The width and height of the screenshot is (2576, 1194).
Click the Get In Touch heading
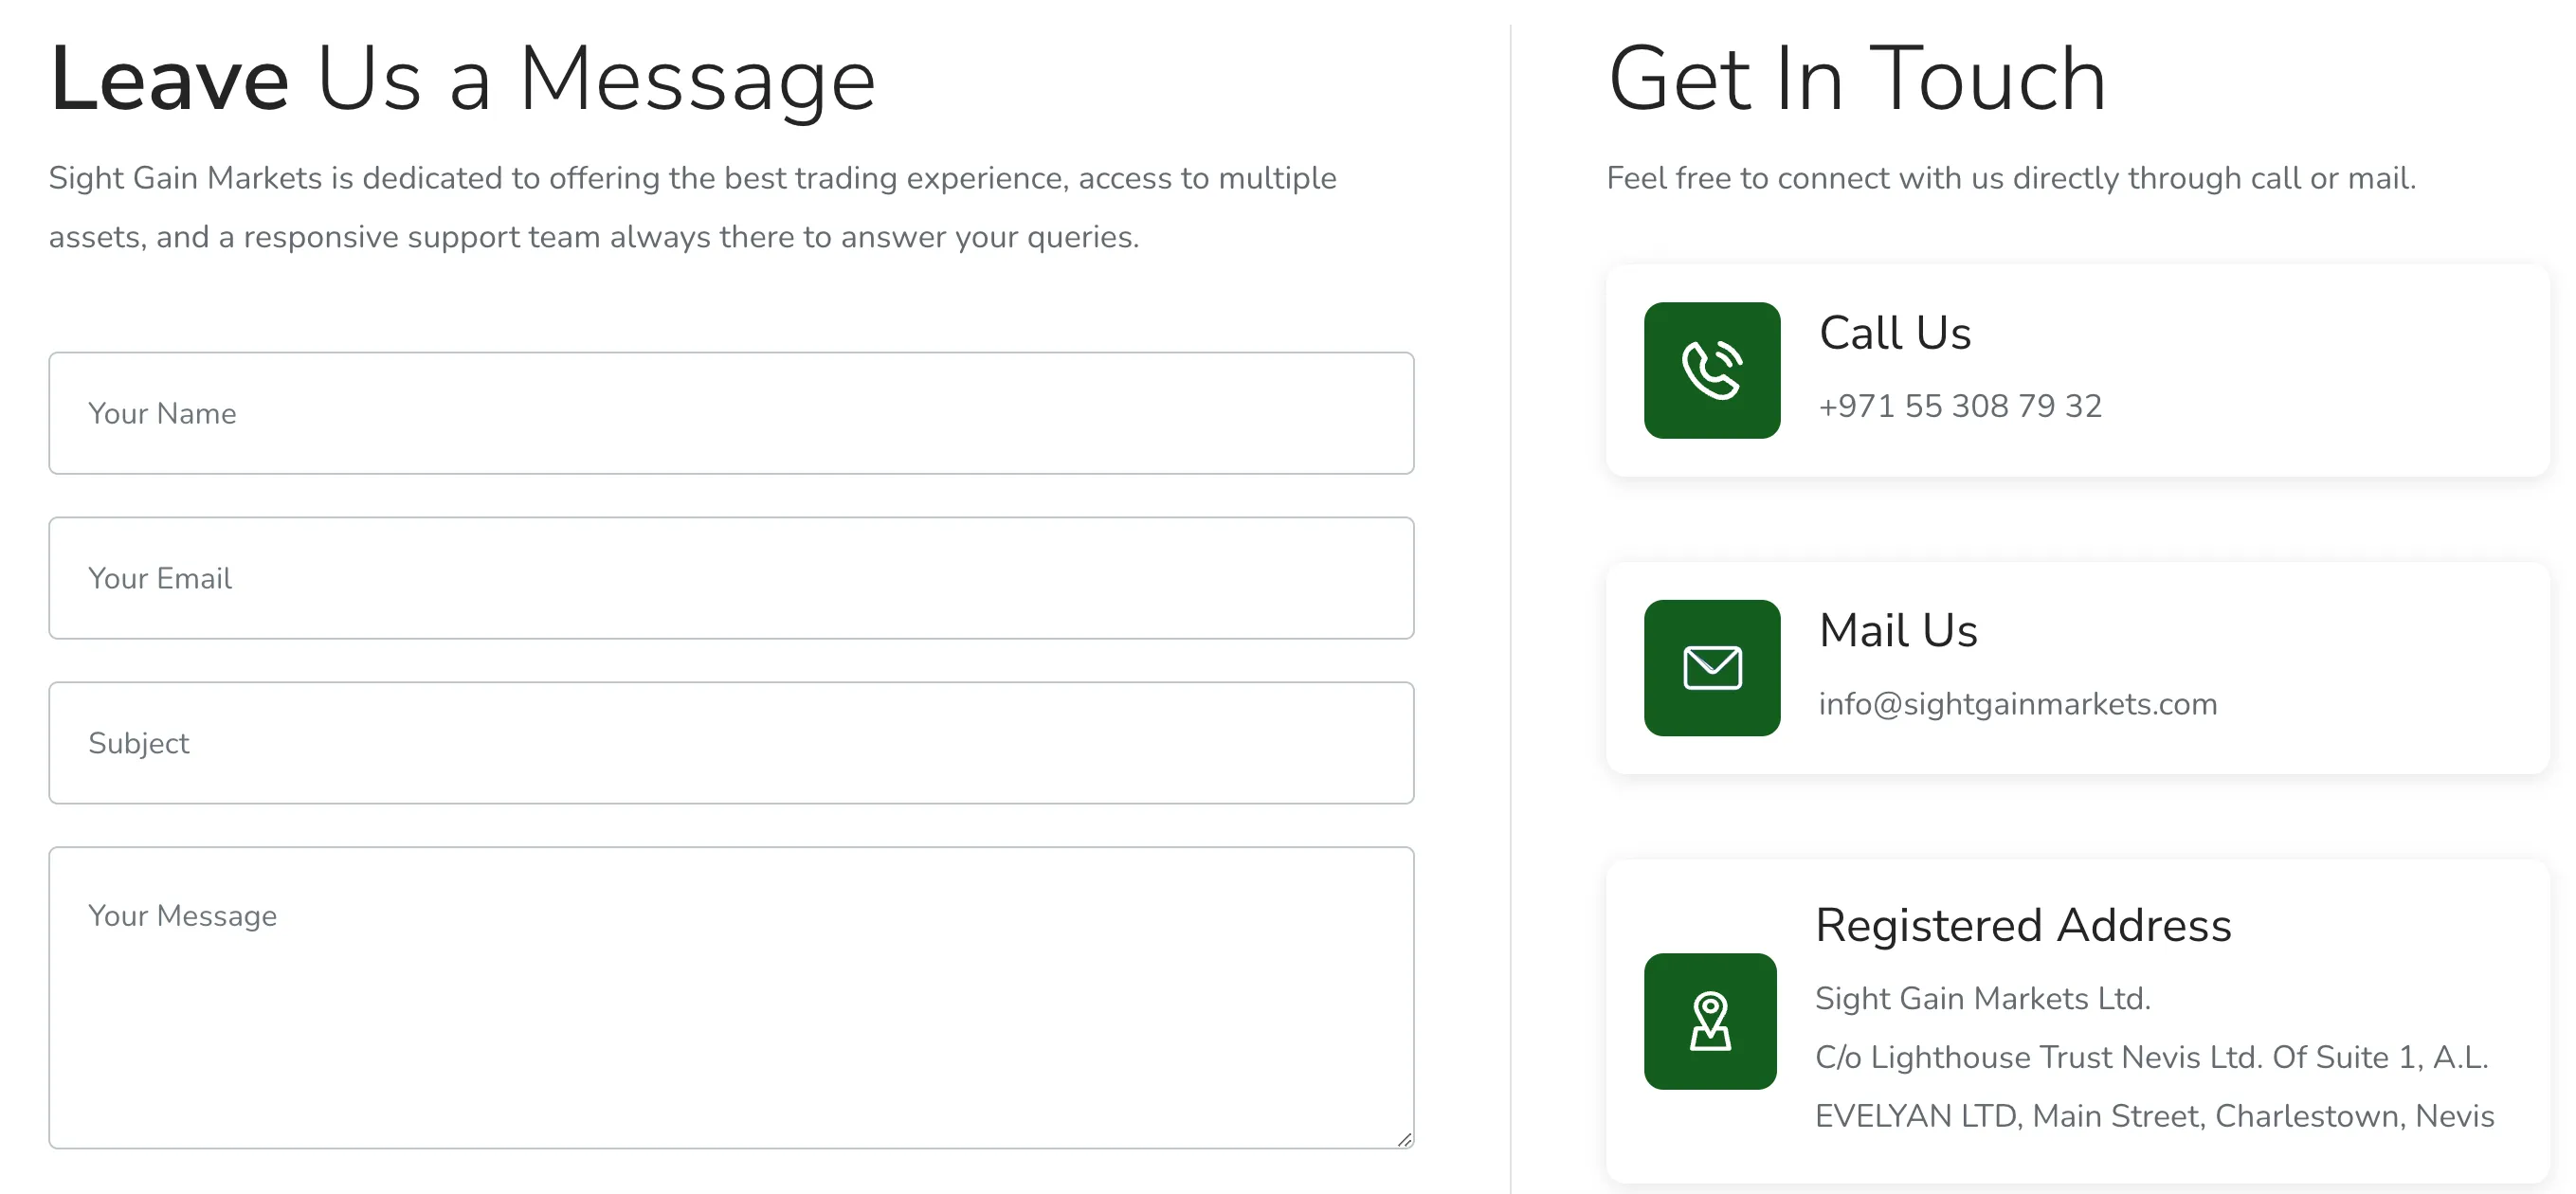pos(1857,79)
